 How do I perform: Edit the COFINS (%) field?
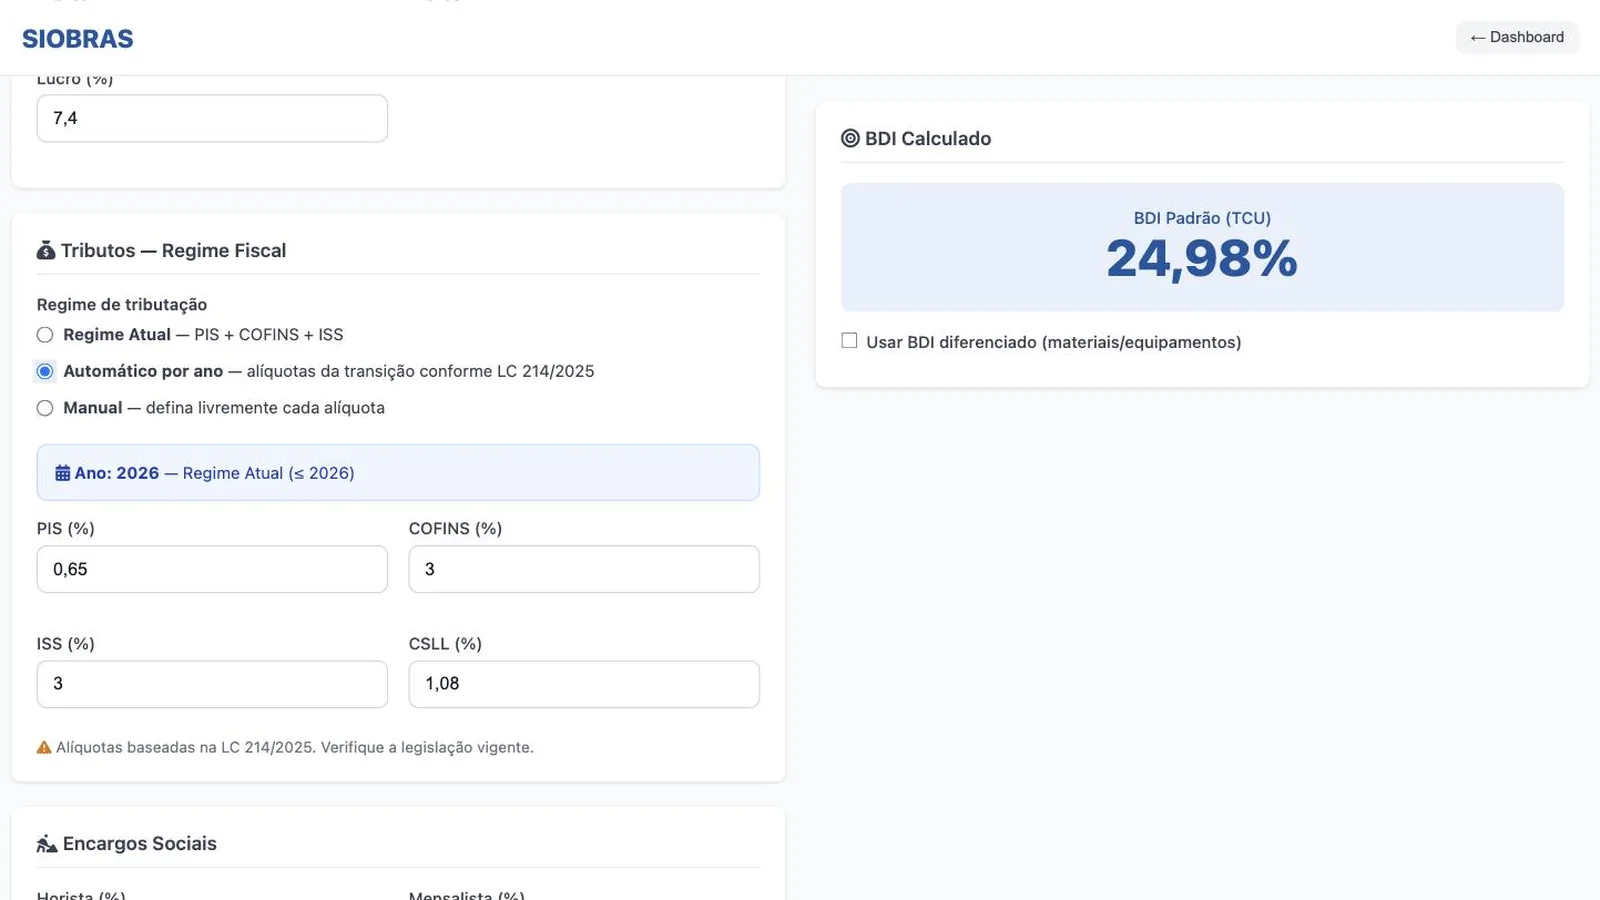(x=584, y=569)
